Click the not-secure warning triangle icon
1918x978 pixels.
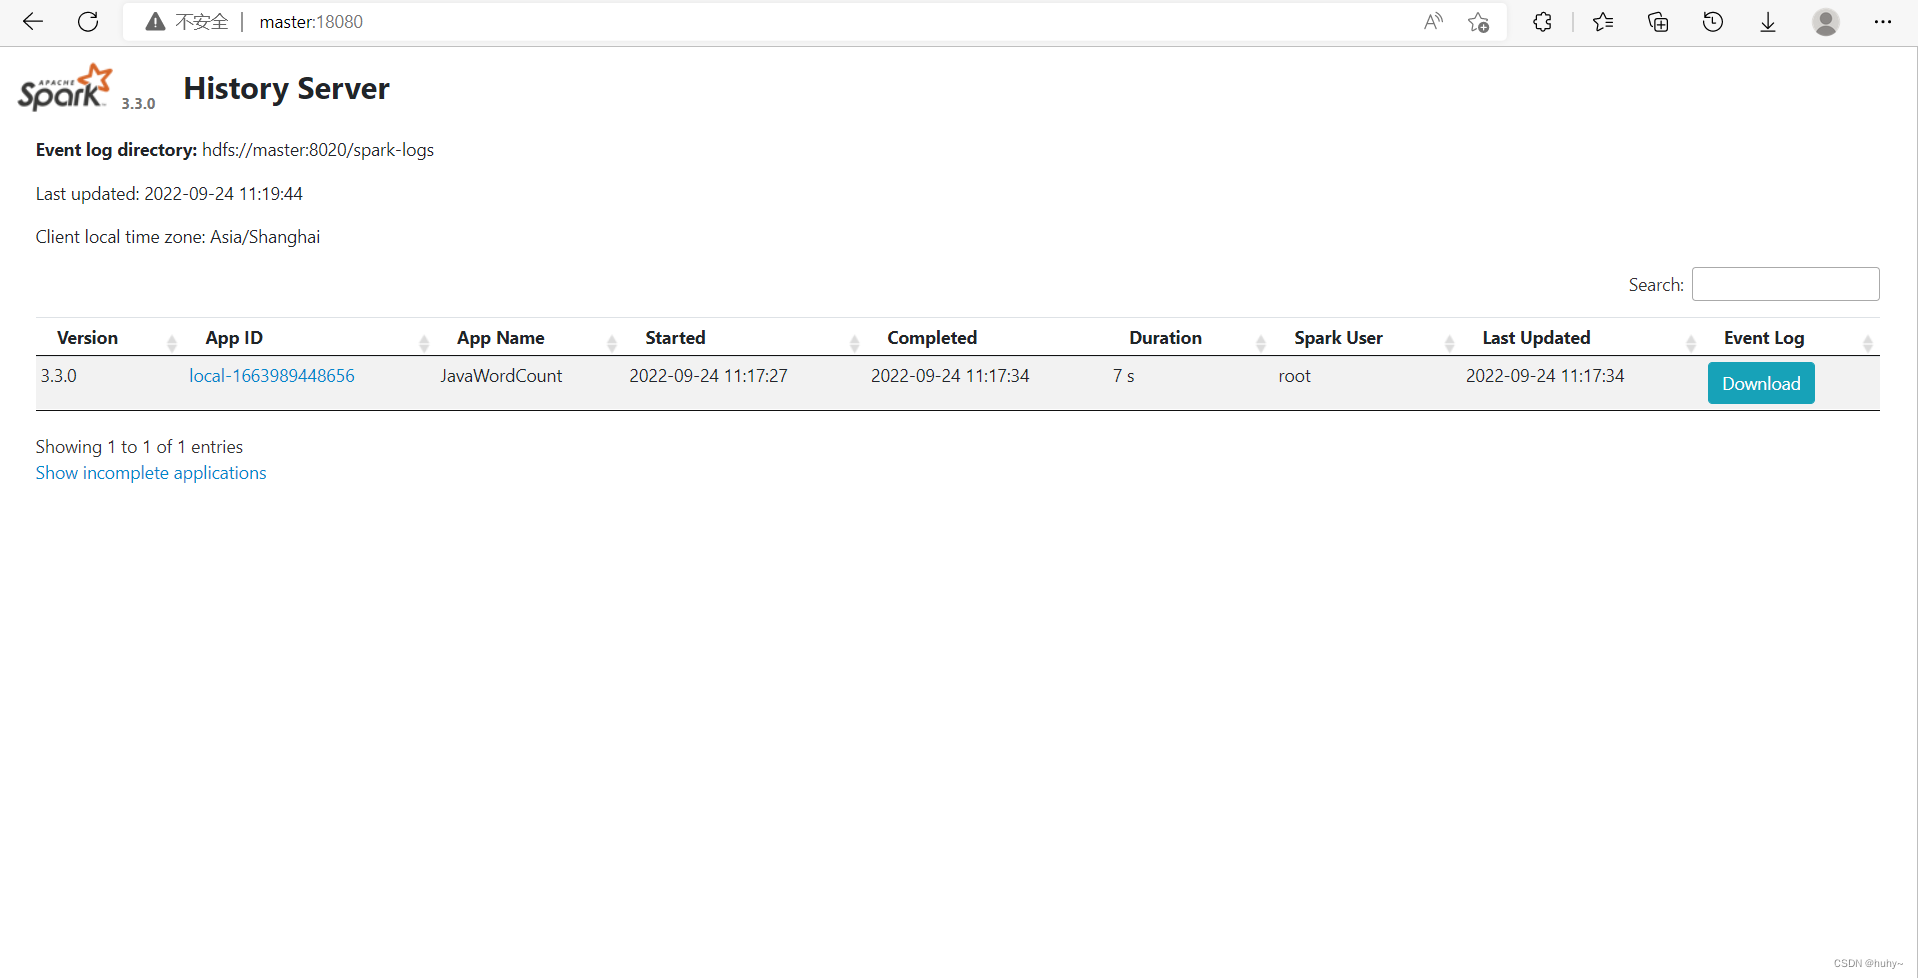[155, 22]
